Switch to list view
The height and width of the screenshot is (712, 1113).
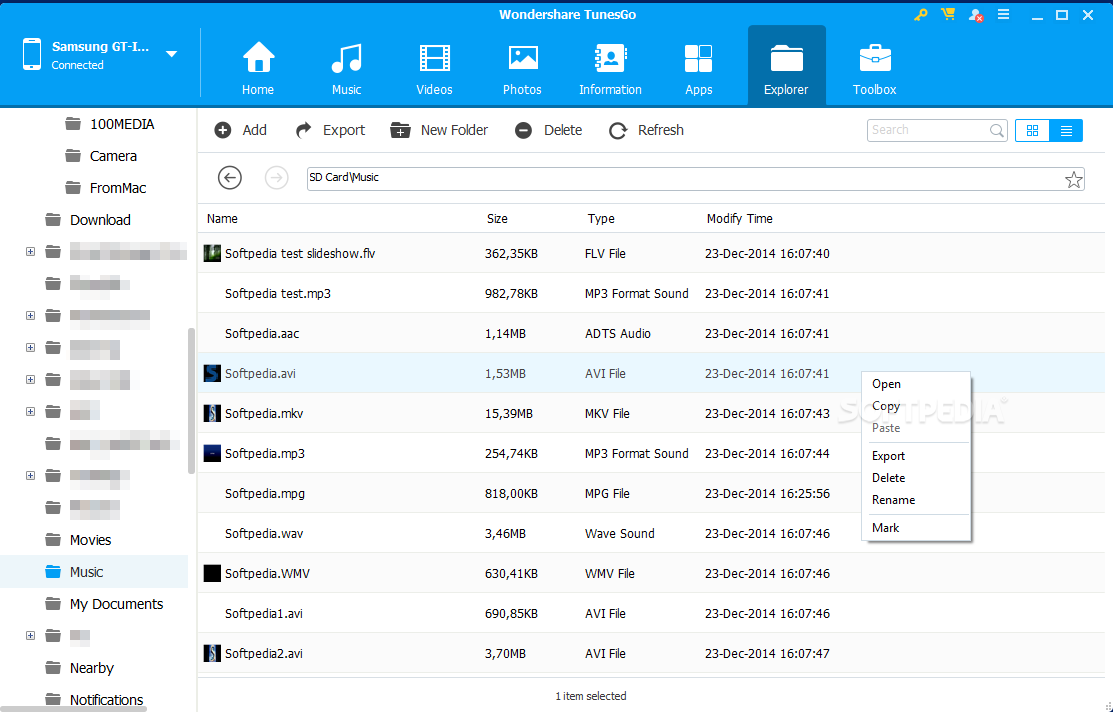pyautogui.click(x=1066, y=131)
